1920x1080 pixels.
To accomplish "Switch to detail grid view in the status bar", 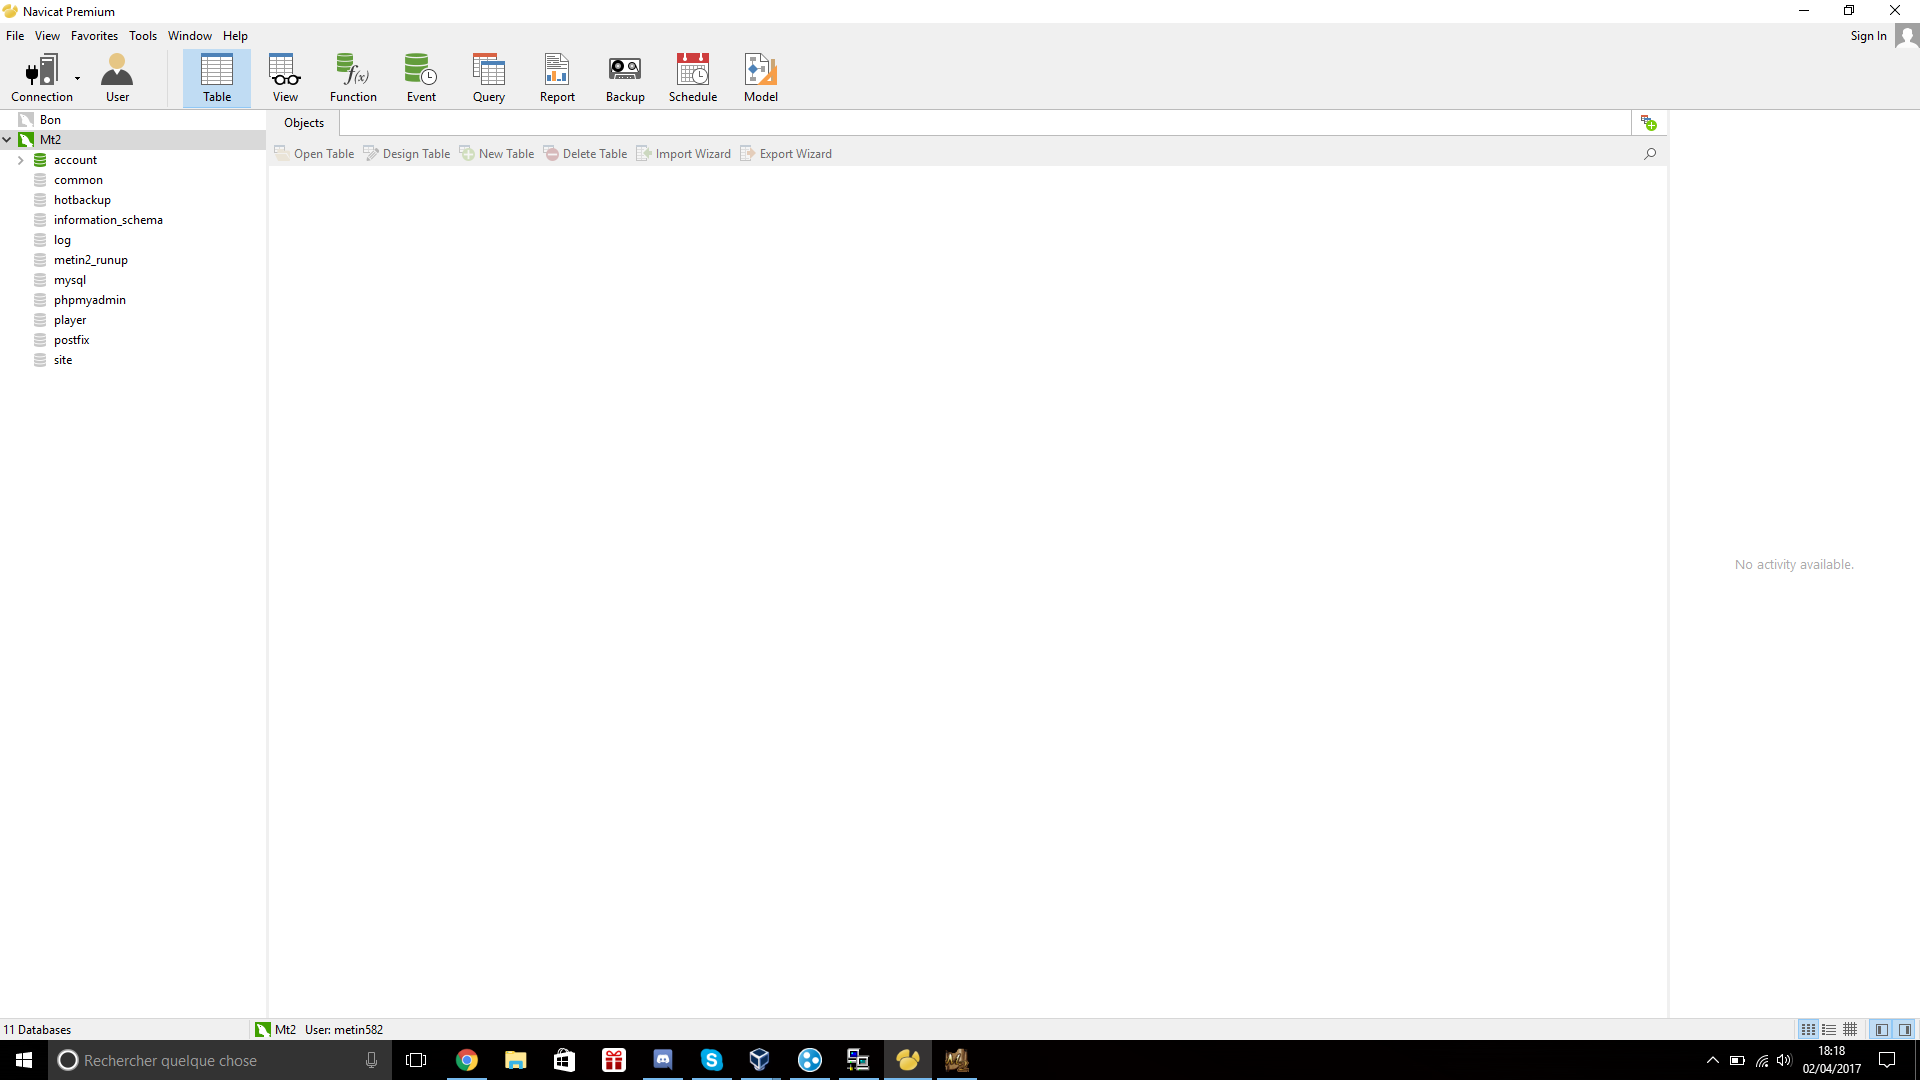I will (x=1850, y=1030).
